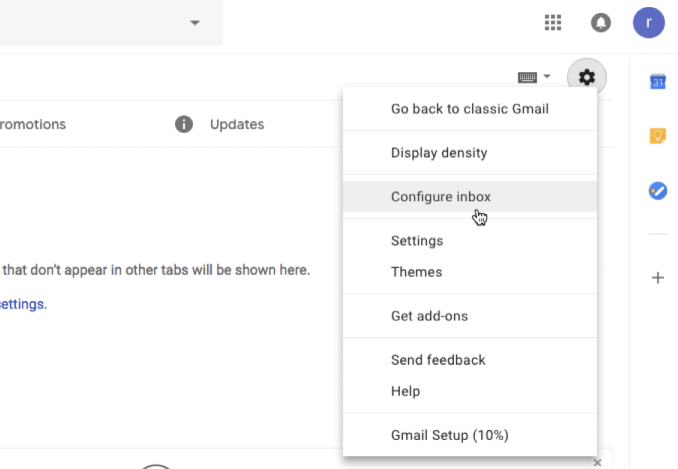
Task: Open Google Keep in the side panel
Action: pyautogui.click(x=658, y=136)
